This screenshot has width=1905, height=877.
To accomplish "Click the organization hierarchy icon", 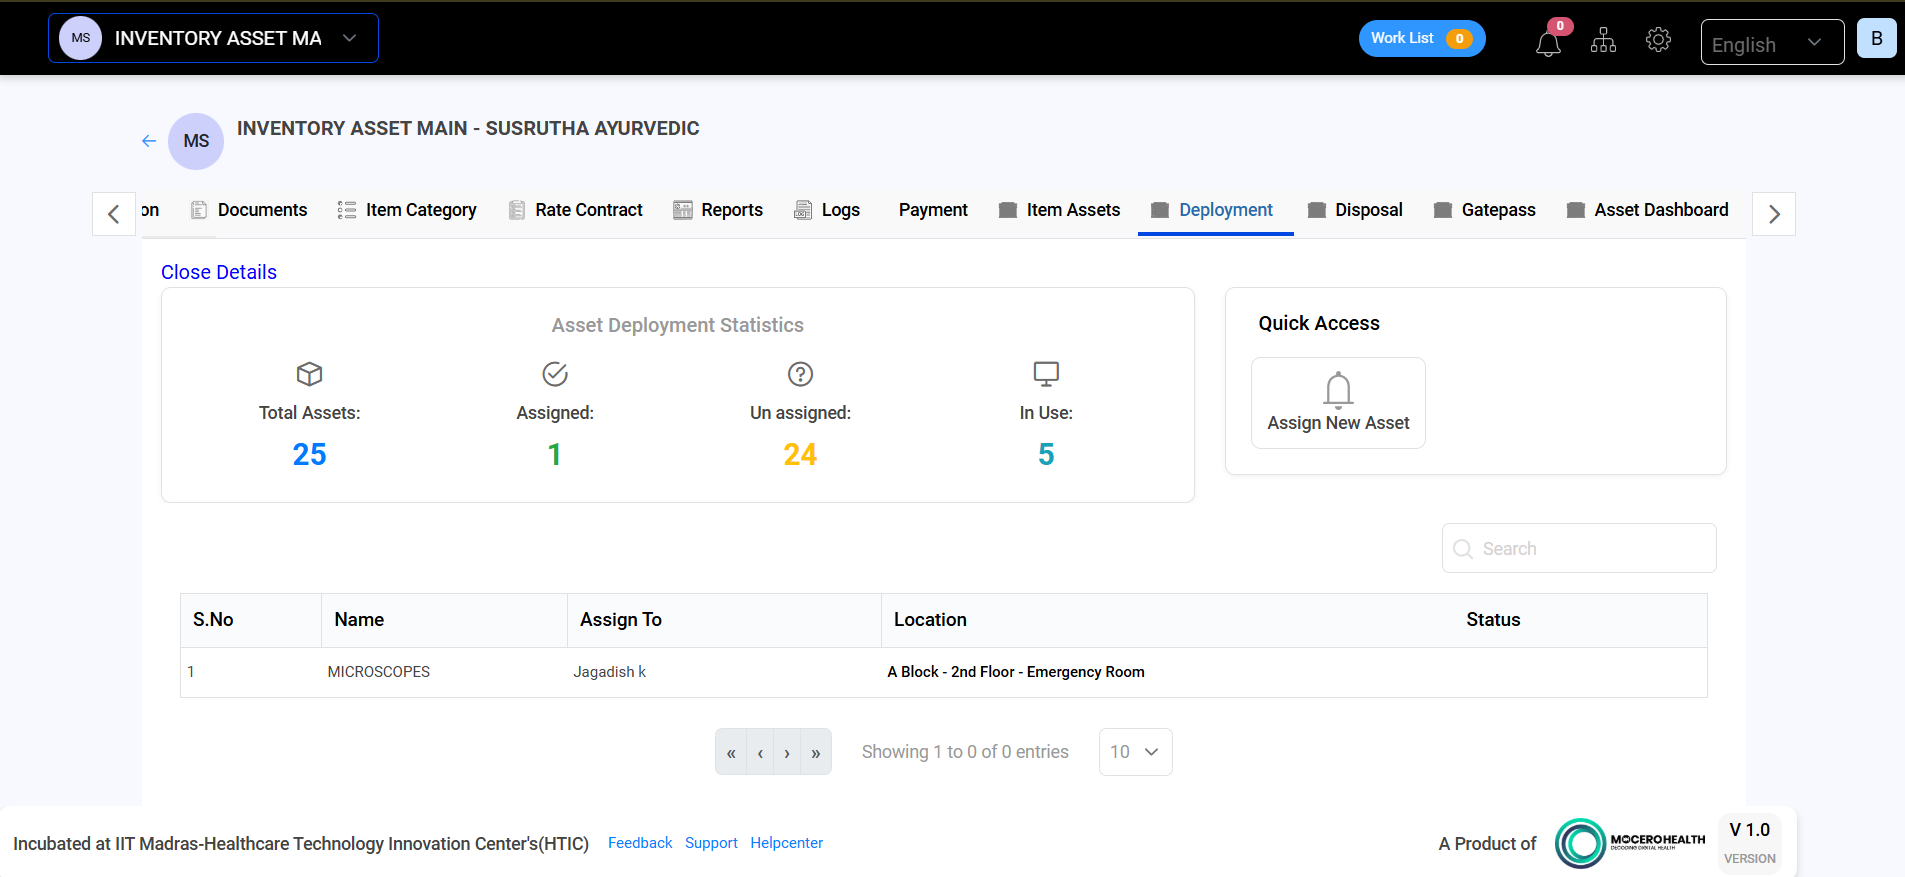I will 1603,40.
